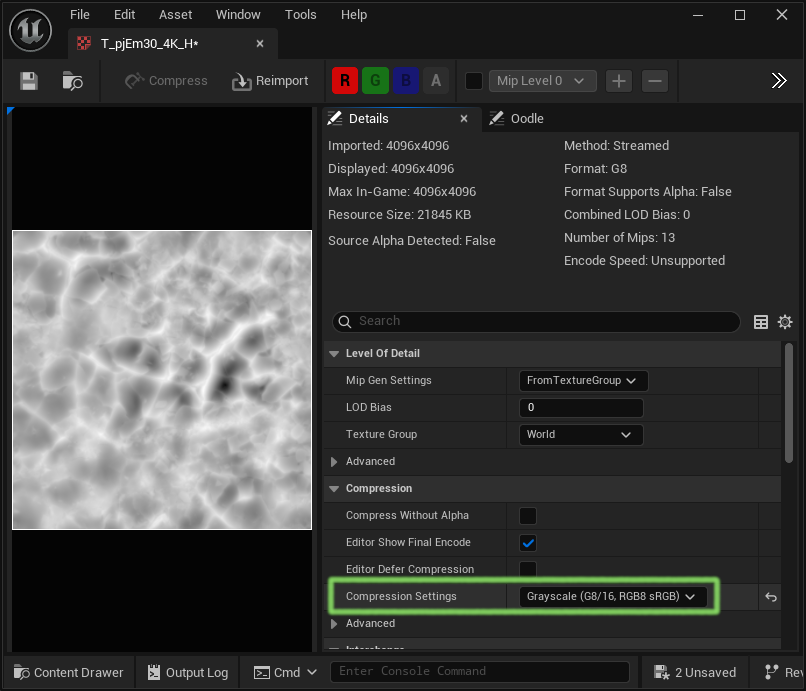806x691 pixels.
Task: Click the Imported: 4096x4096 text
Action: (389, 146)
